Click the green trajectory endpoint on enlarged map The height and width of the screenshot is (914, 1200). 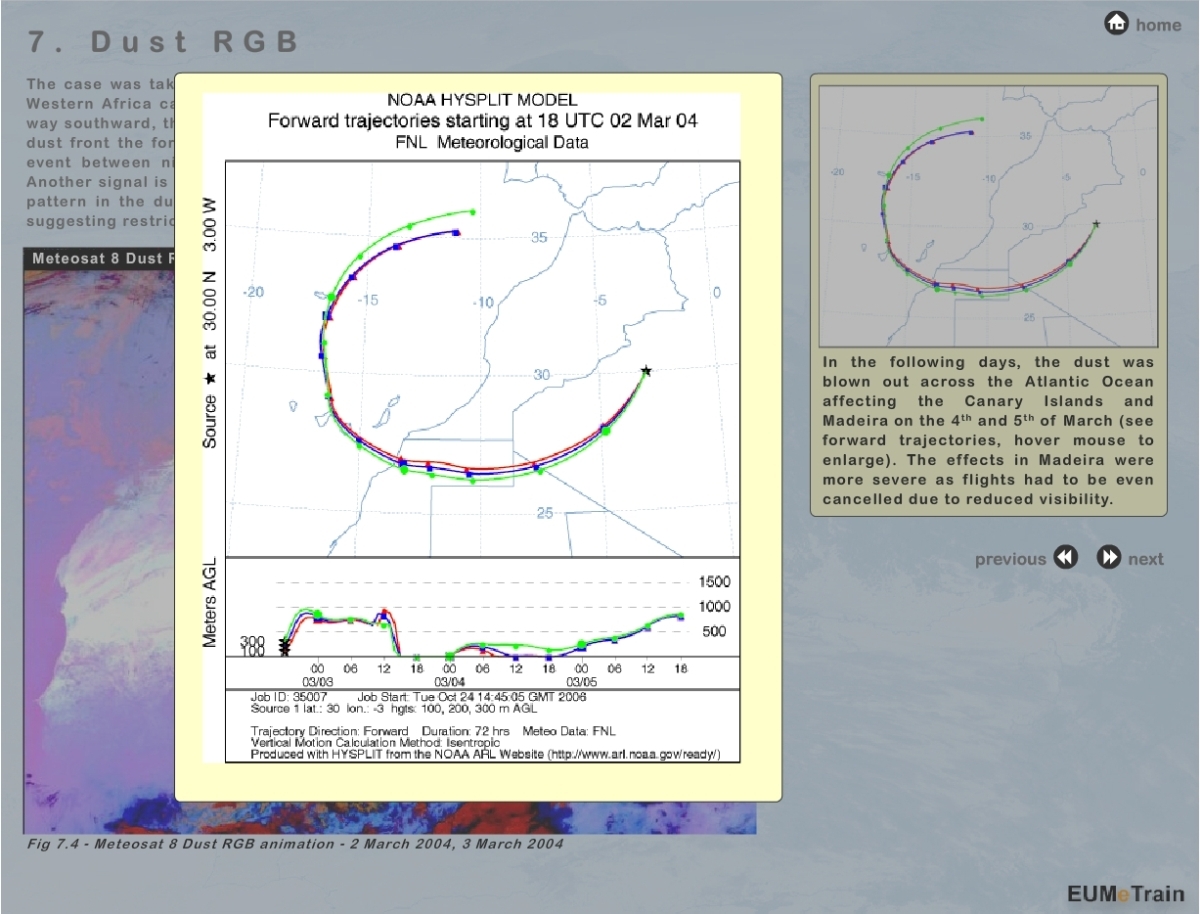pyautogui.click(x=473, y=212)
